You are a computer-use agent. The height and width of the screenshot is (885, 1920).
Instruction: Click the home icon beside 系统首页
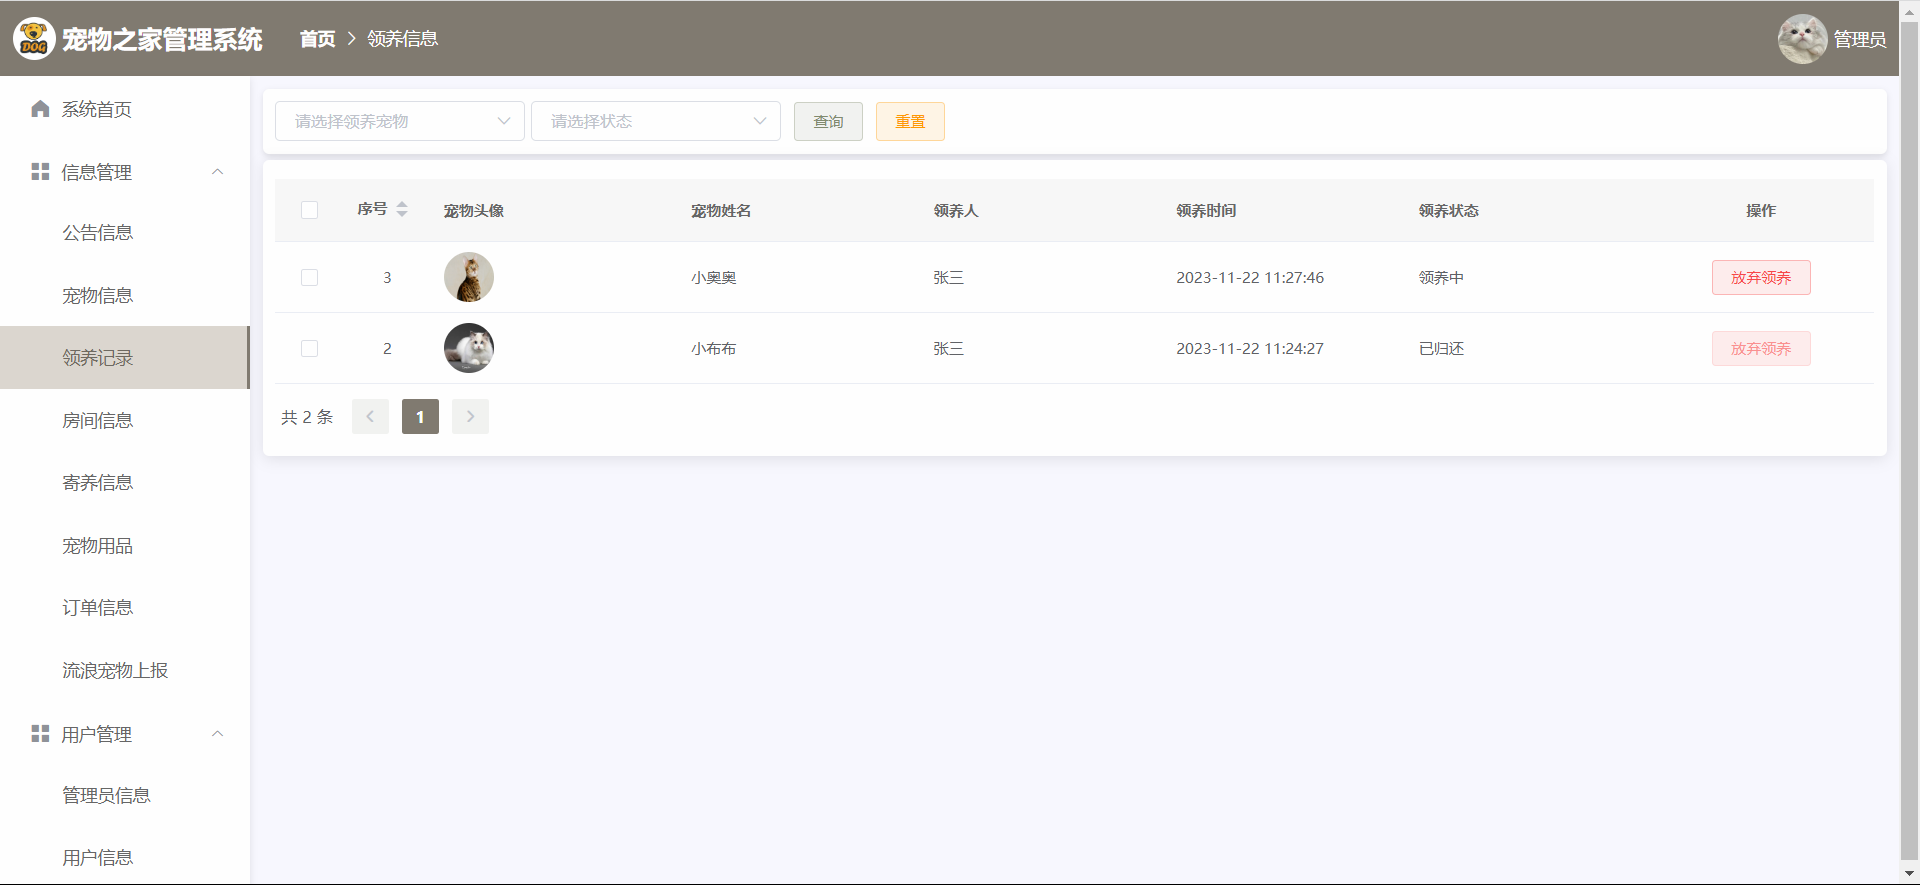pos(40,109)
